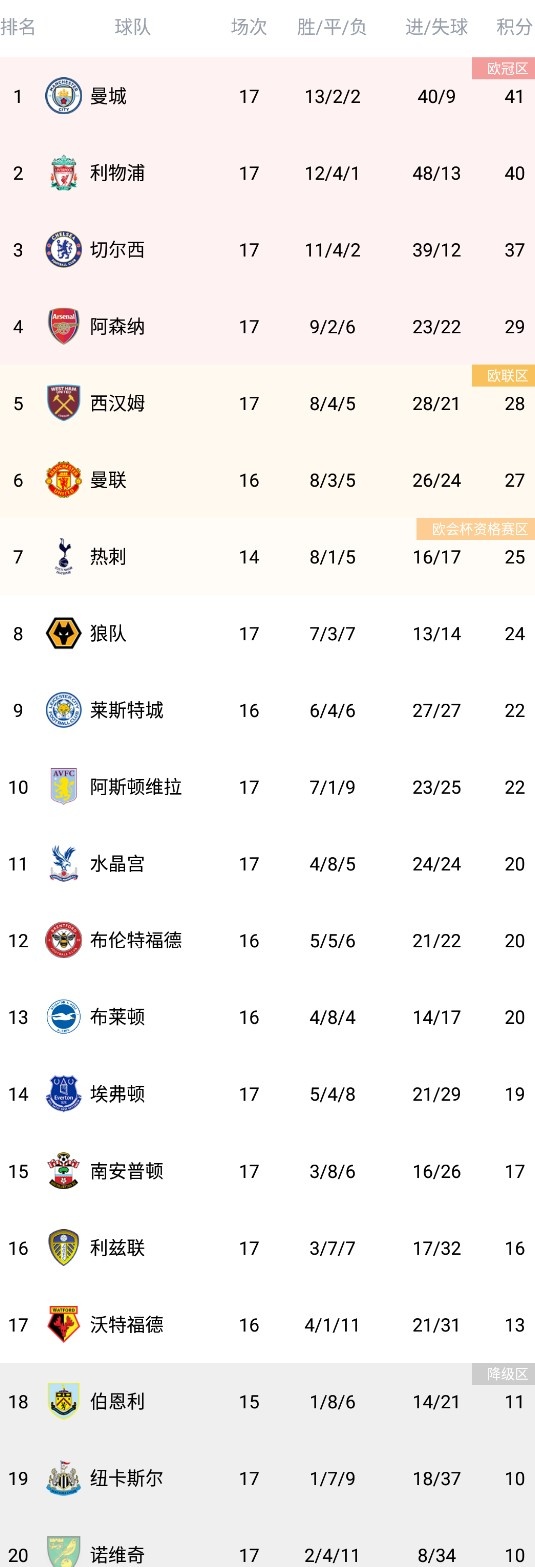Select the Manchester United badge

tap(64, 480)
